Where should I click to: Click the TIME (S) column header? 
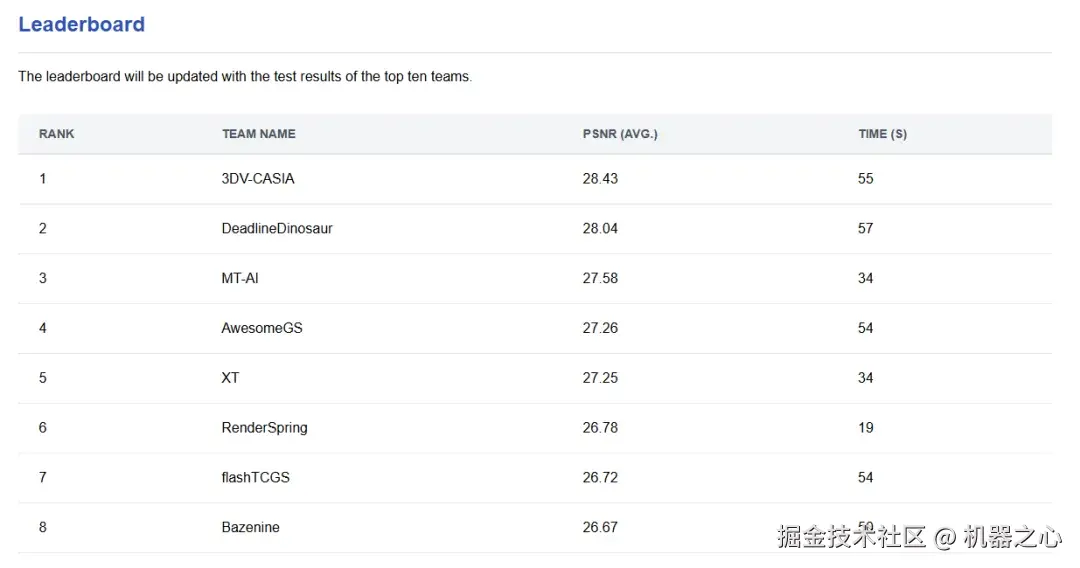coord(882,134)
